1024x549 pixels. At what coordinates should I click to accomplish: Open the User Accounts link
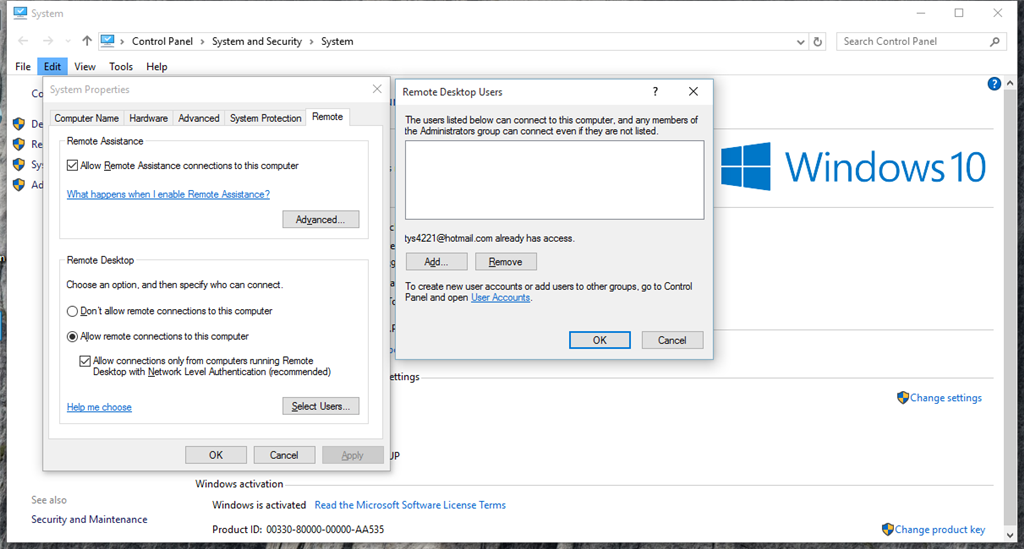coord(500,298)
